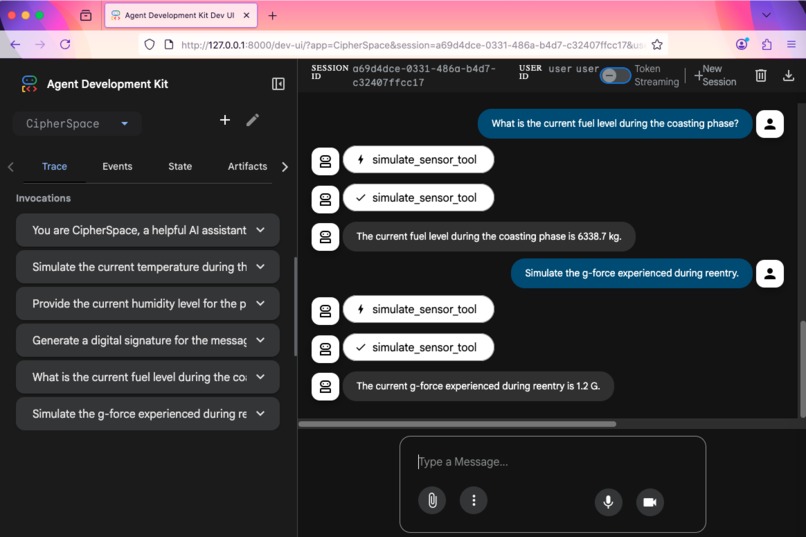
Task: Click the Agent Development Kit logo
Action: pyautogui.click(x=29, y=84)
